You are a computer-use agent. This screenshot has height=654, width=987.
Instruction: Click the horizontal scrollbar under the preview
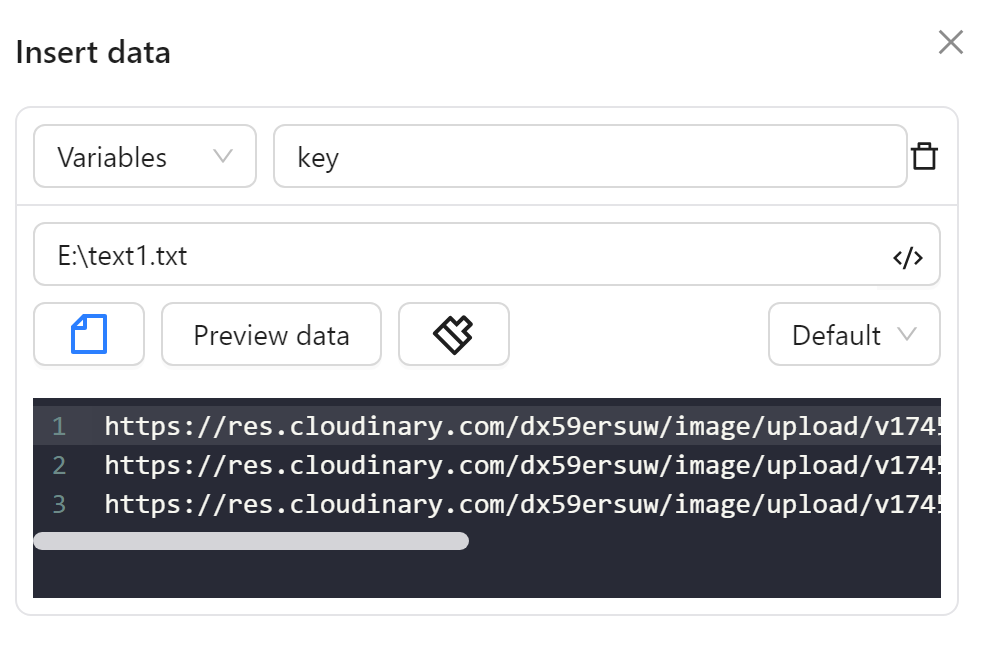252,541
